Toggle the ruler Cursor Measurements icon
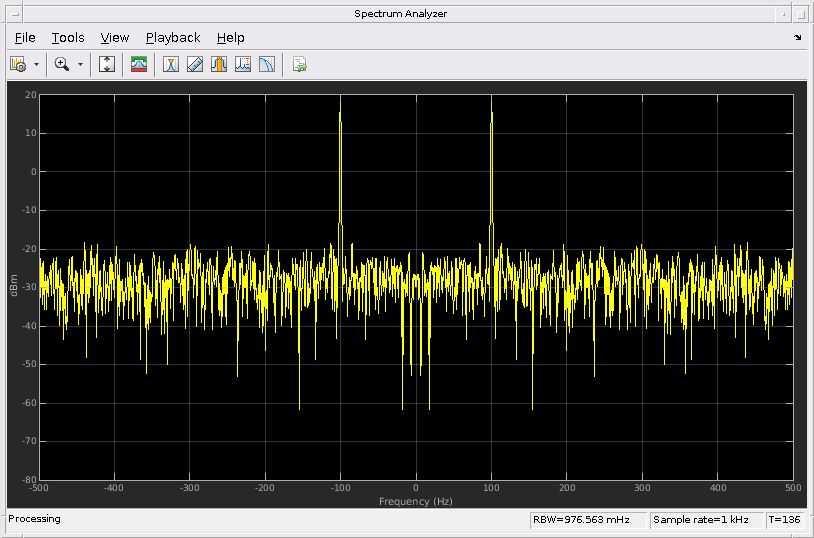Image resolution: width=814 pixels, height=538 pixels. 195,64
